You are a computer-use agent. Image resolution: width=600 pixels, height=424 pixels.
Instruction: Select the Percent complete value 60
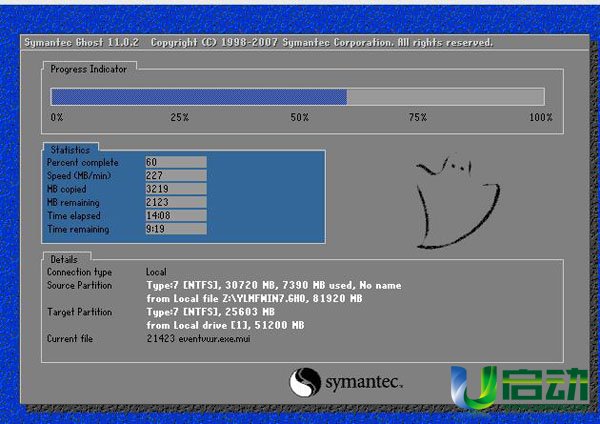point(176,162)
